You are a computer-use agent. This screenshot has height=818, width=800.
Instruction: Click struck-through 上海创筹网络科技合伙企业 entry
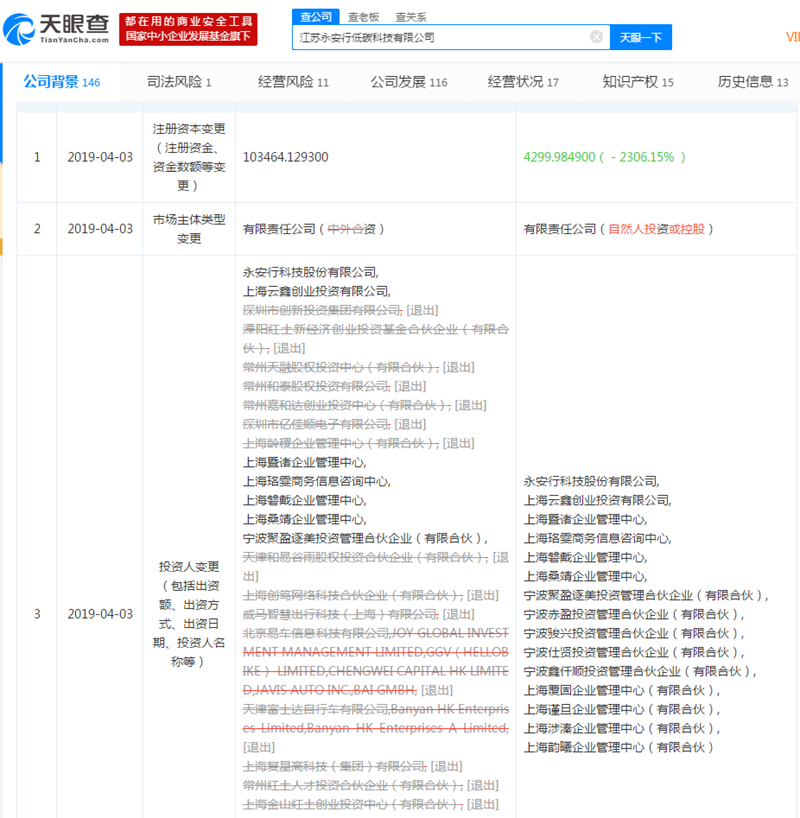[x=353, y=595]
